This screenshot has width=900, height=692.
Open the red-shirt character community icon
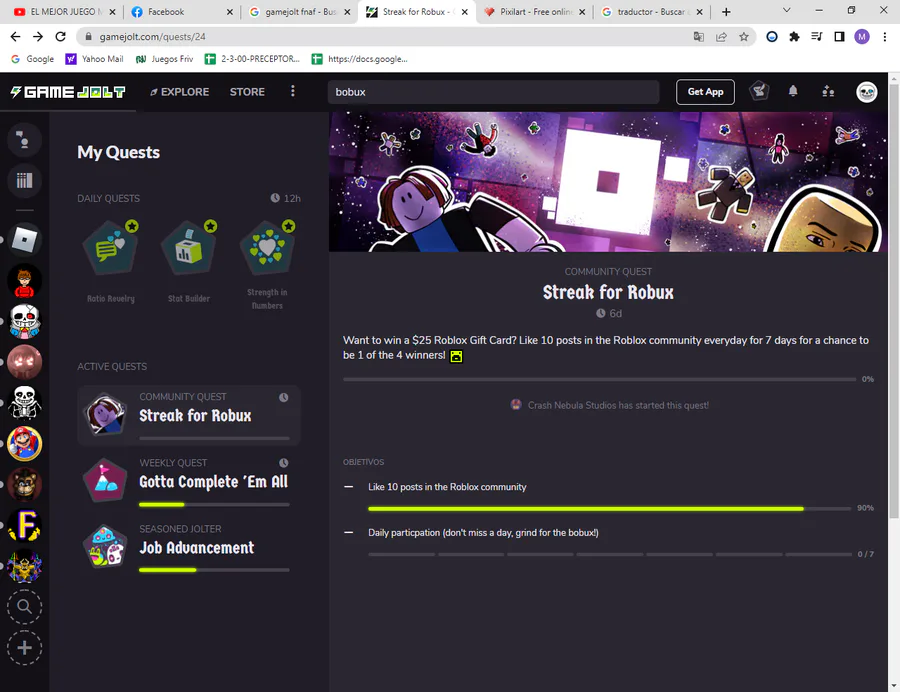pyautogui.click(x=24, y=281)
